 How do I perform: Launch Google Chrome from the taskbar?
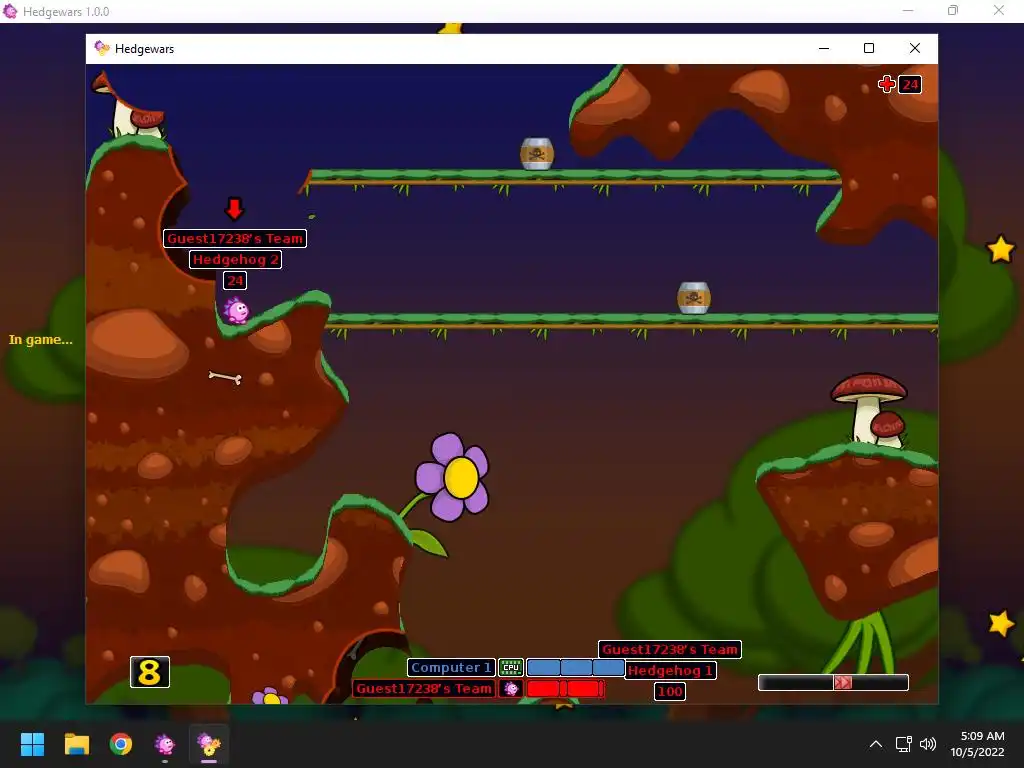(x=121, y=744)
